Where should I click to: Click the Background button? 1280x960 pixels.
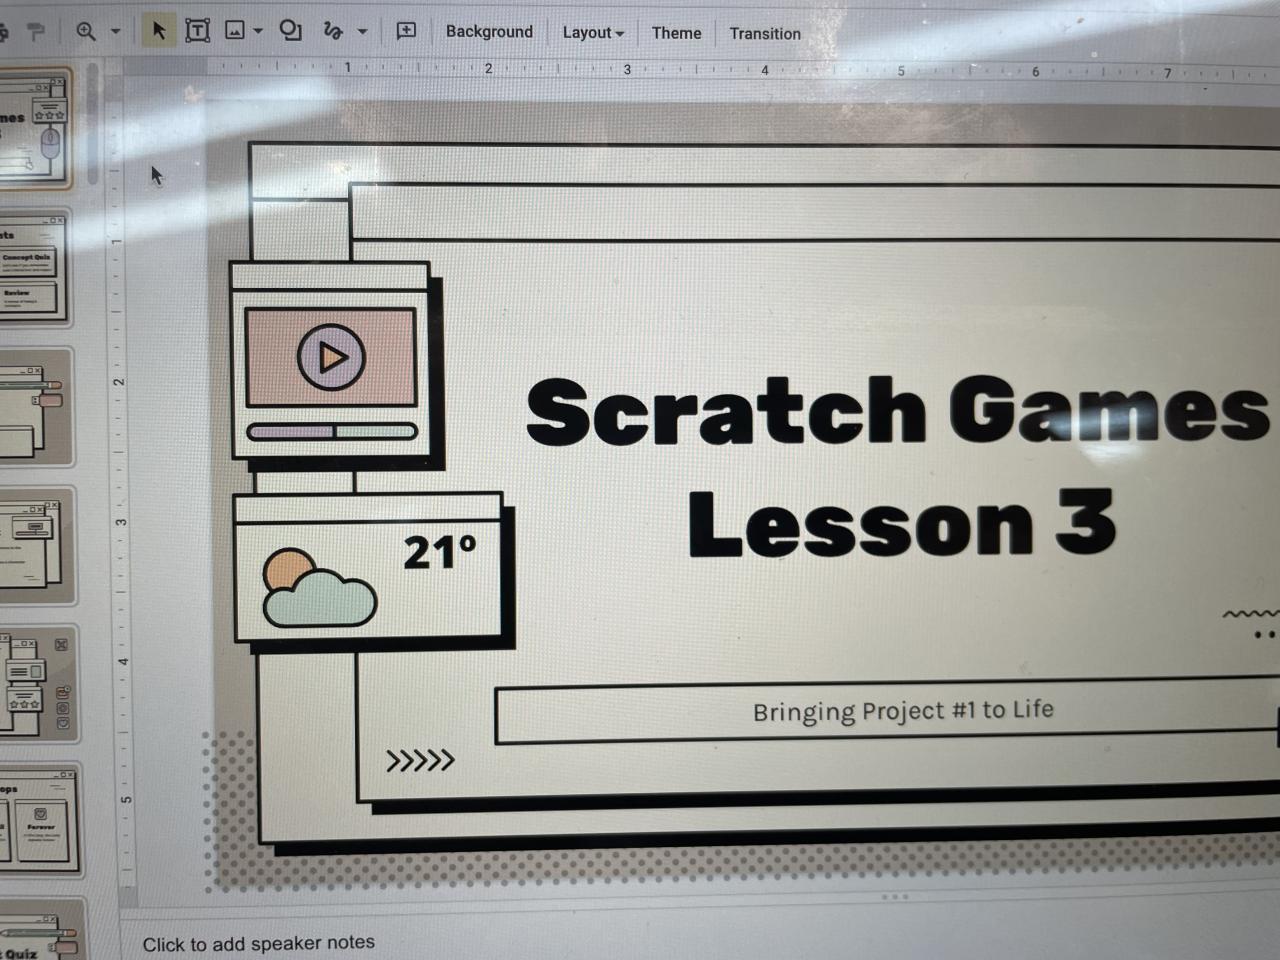[x=489, y=32]
